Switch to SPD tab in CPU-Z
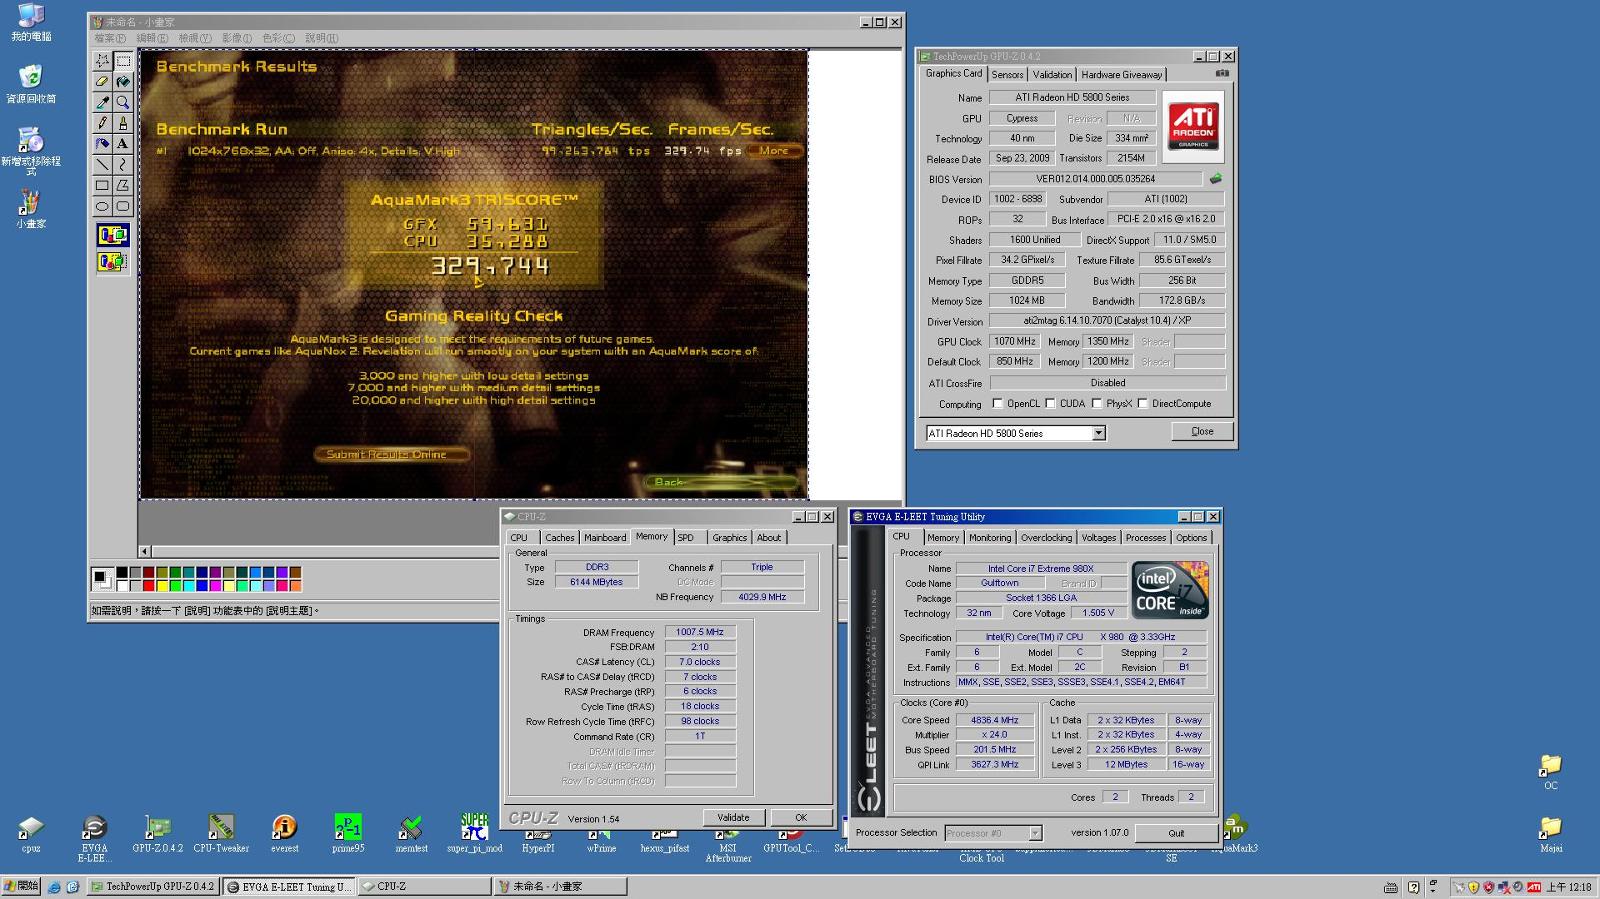 686,538
